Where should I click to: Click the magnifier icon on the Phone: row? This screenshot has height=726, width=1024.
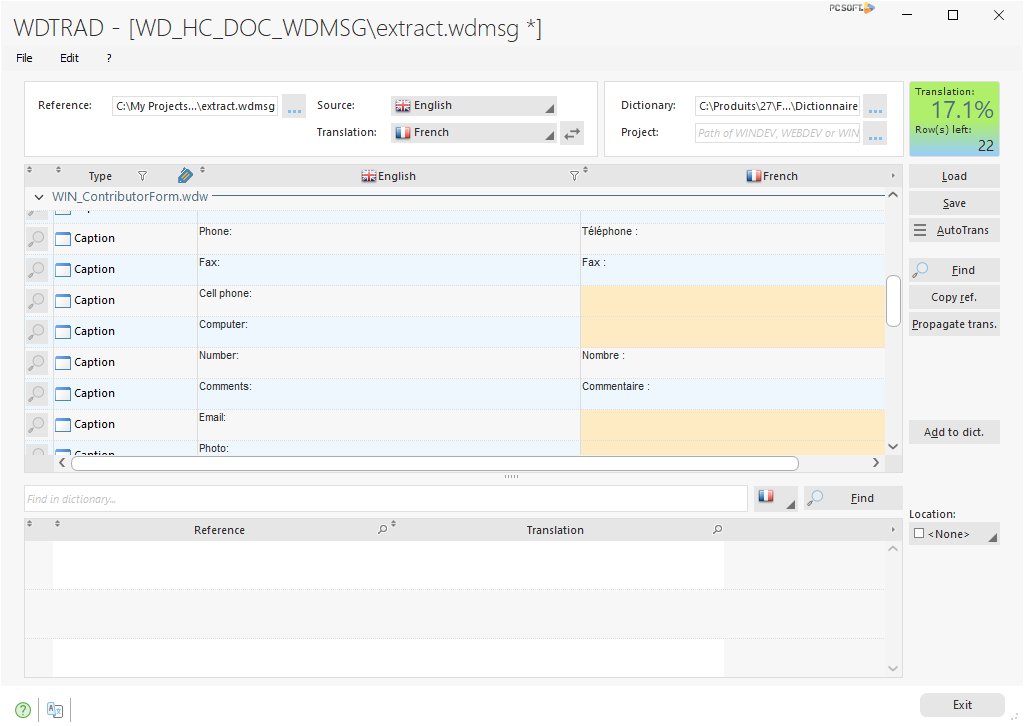pos(37,238)
